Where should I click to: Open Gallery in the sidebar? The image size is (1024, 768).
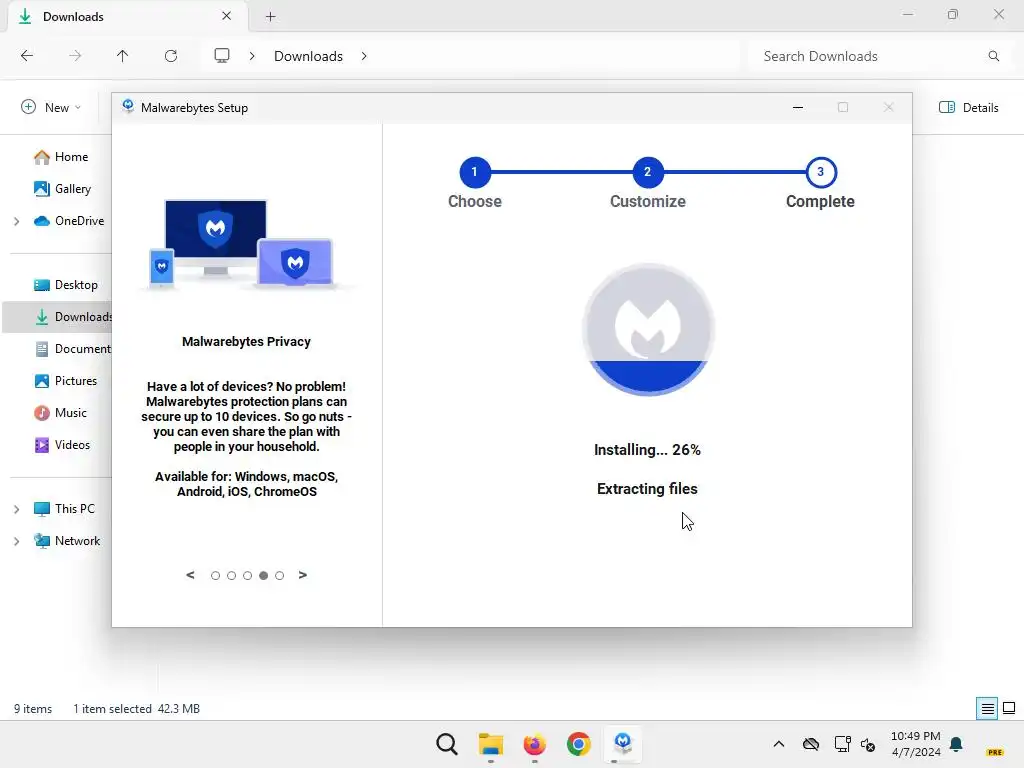click(x=62, y=189)
